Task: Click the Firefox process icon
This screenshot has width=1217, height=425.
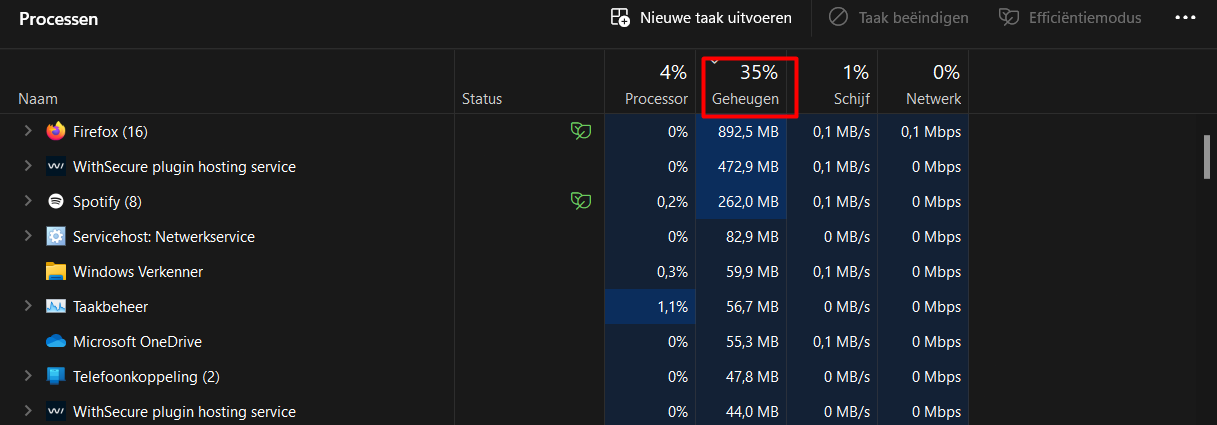Action: (56, 131)
